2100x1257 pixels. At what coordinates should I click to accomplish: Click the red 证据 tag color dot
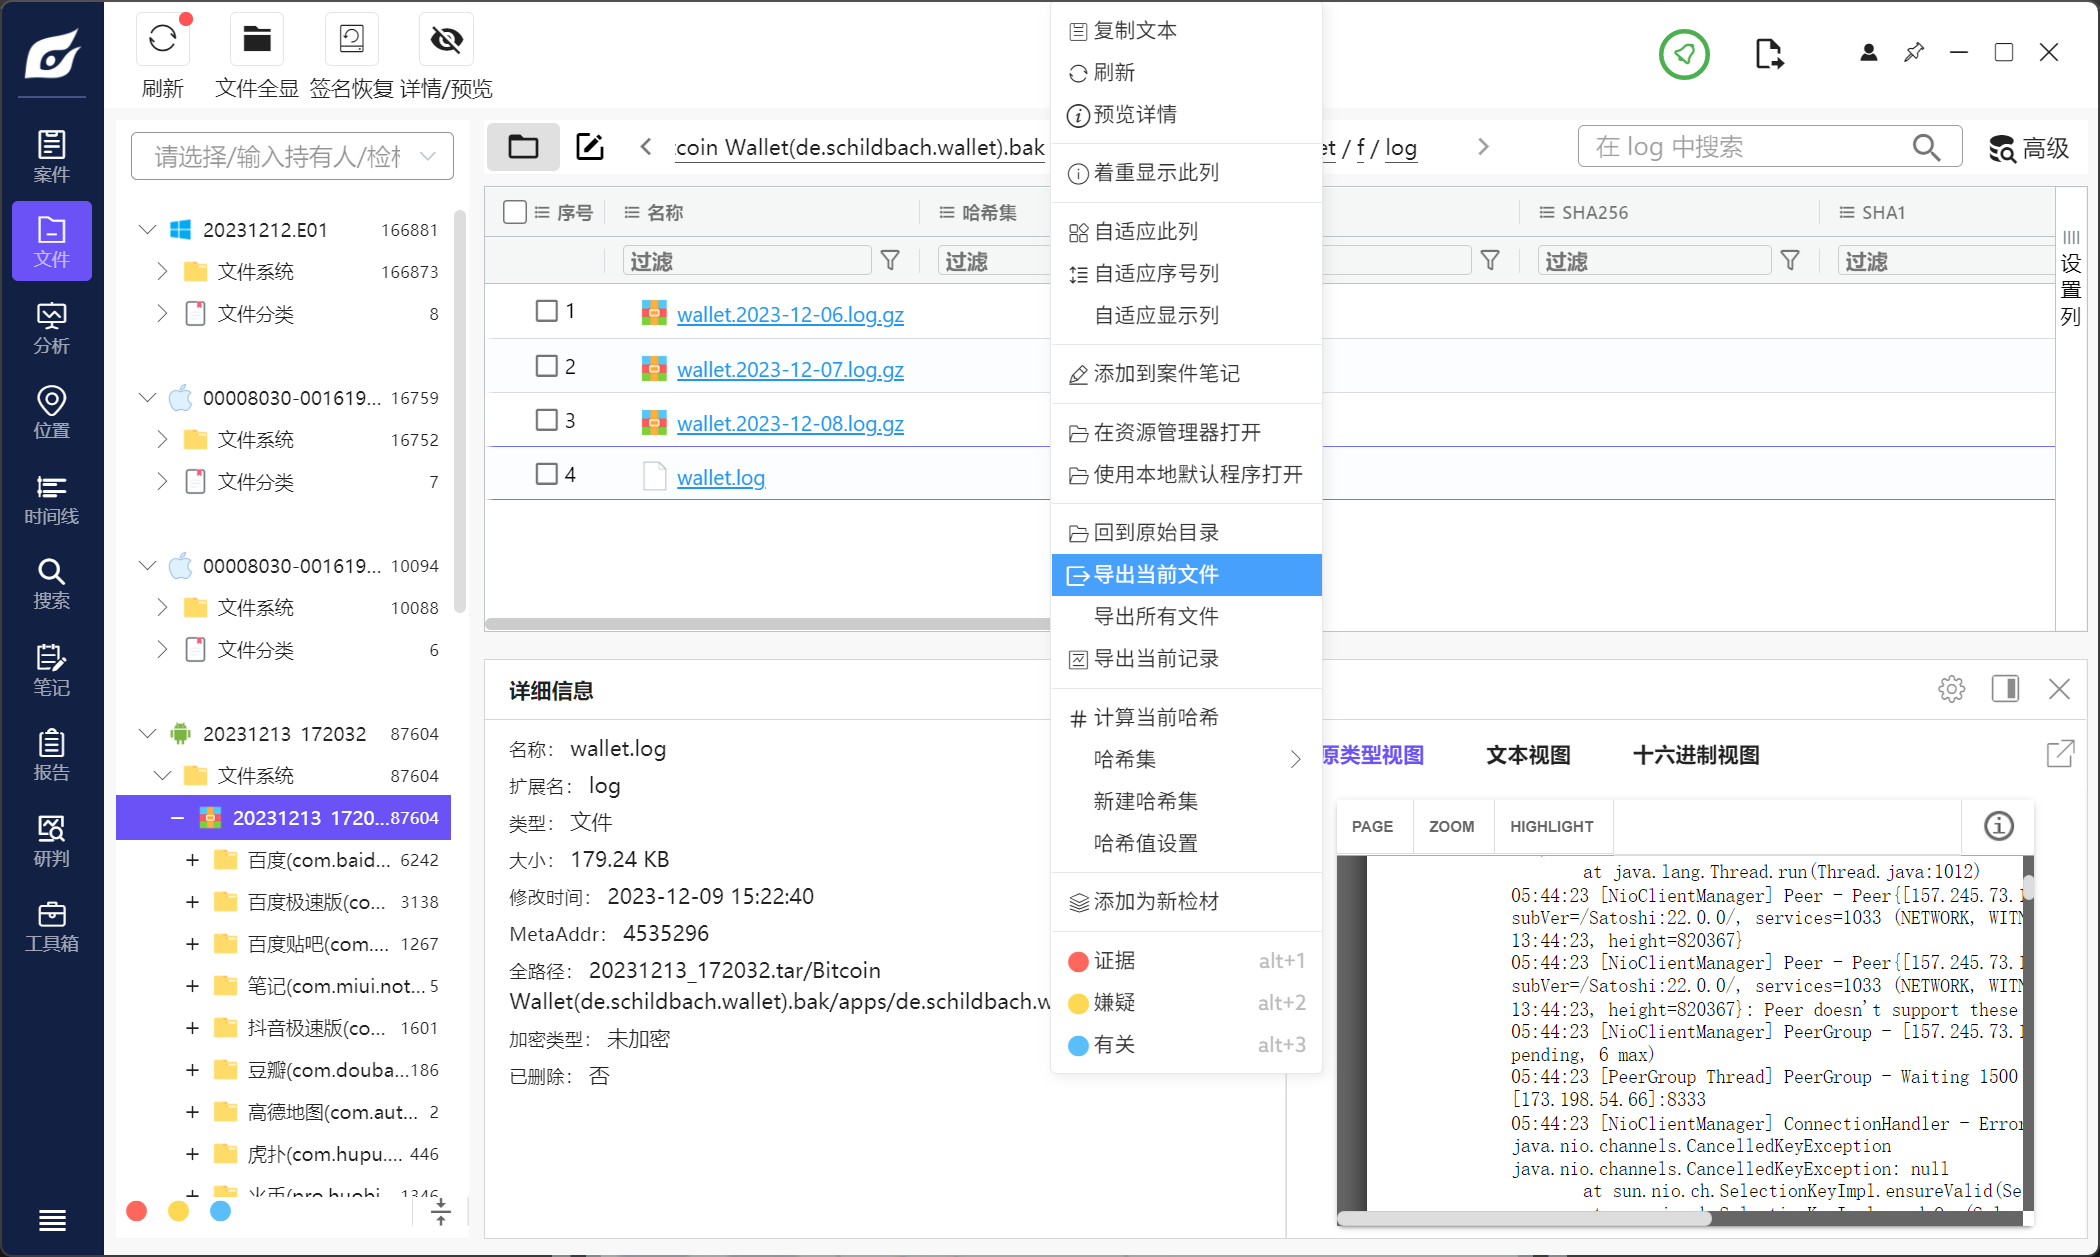click(x=1078, y=961)
